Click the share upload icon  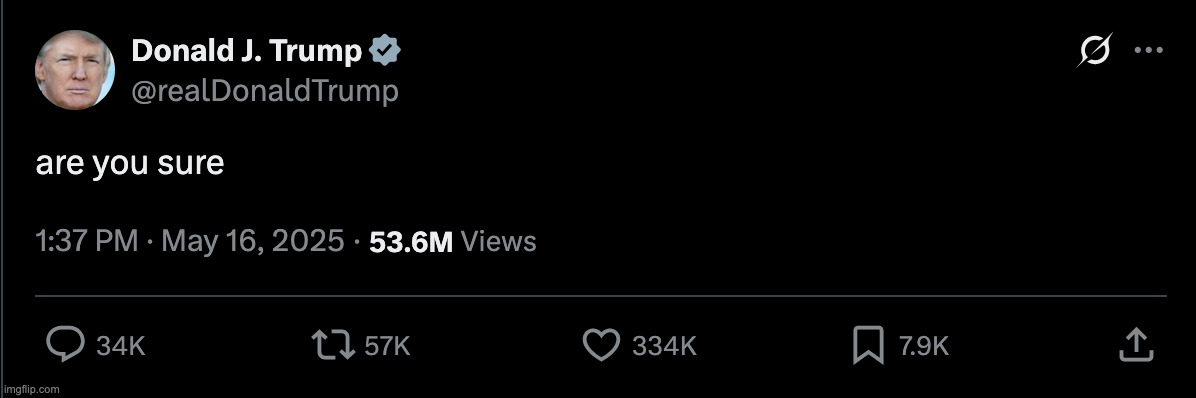point(1135,345)
